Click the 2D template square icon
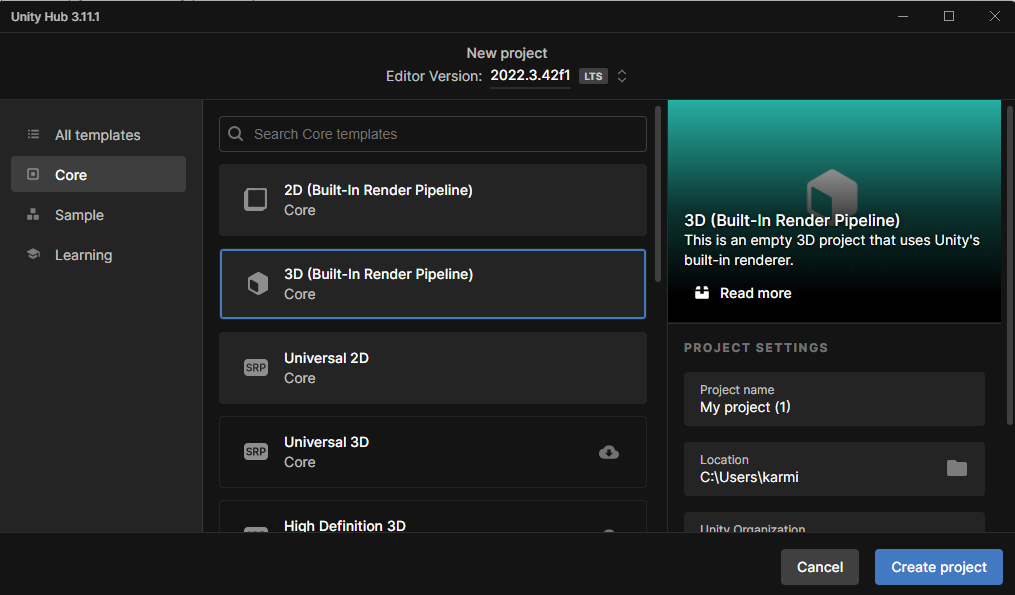The height and width of the screenshot is (595, 1015). click(x=256, y=200)
